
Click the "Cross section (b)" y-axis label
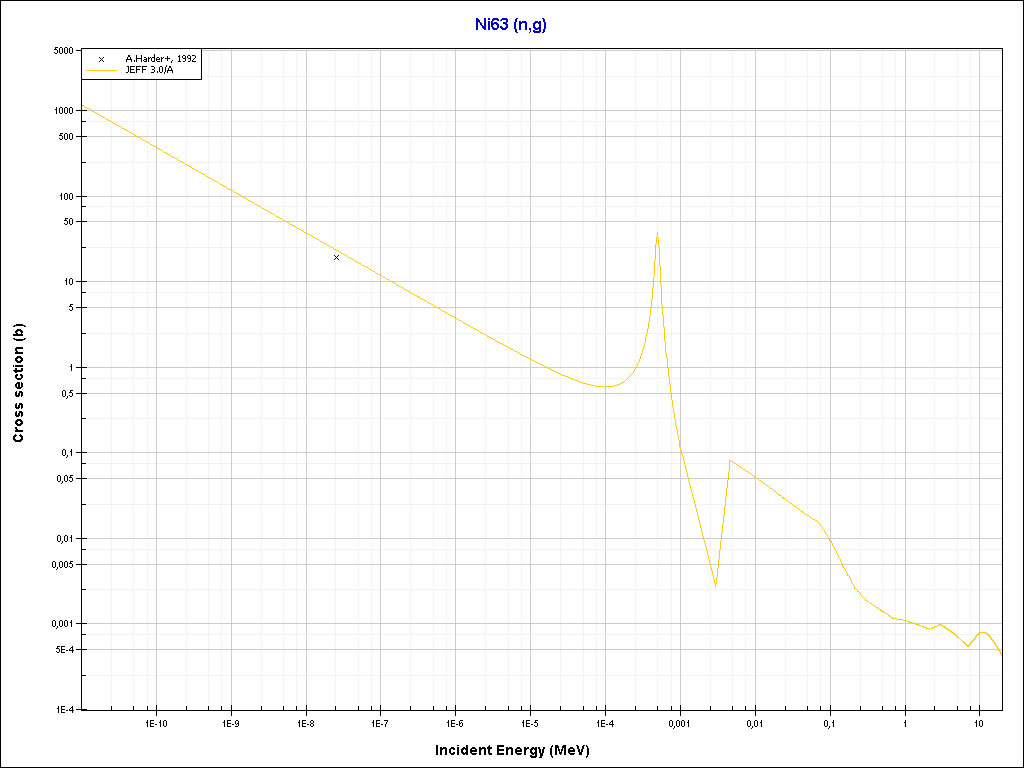[x=18, y=384]
